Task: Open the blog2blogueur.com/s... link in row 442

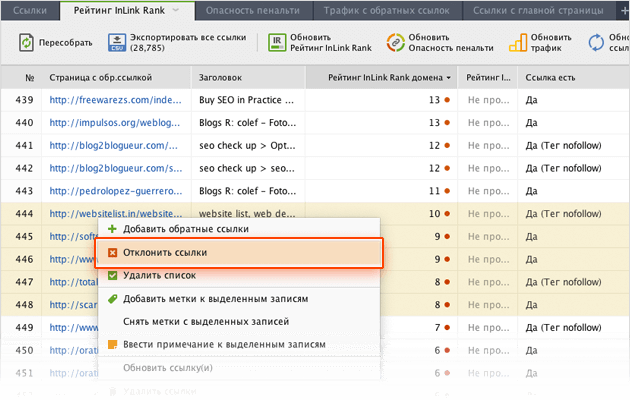Action: pyautogui.click(x=116, y=168)
